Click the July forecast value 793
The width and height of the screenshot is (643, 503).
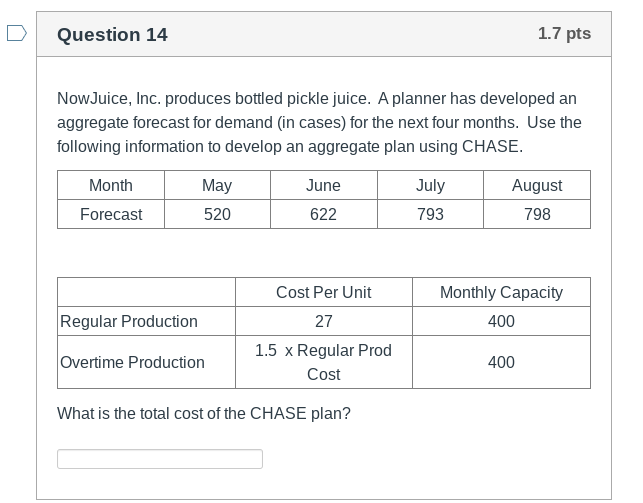[430, 214]
